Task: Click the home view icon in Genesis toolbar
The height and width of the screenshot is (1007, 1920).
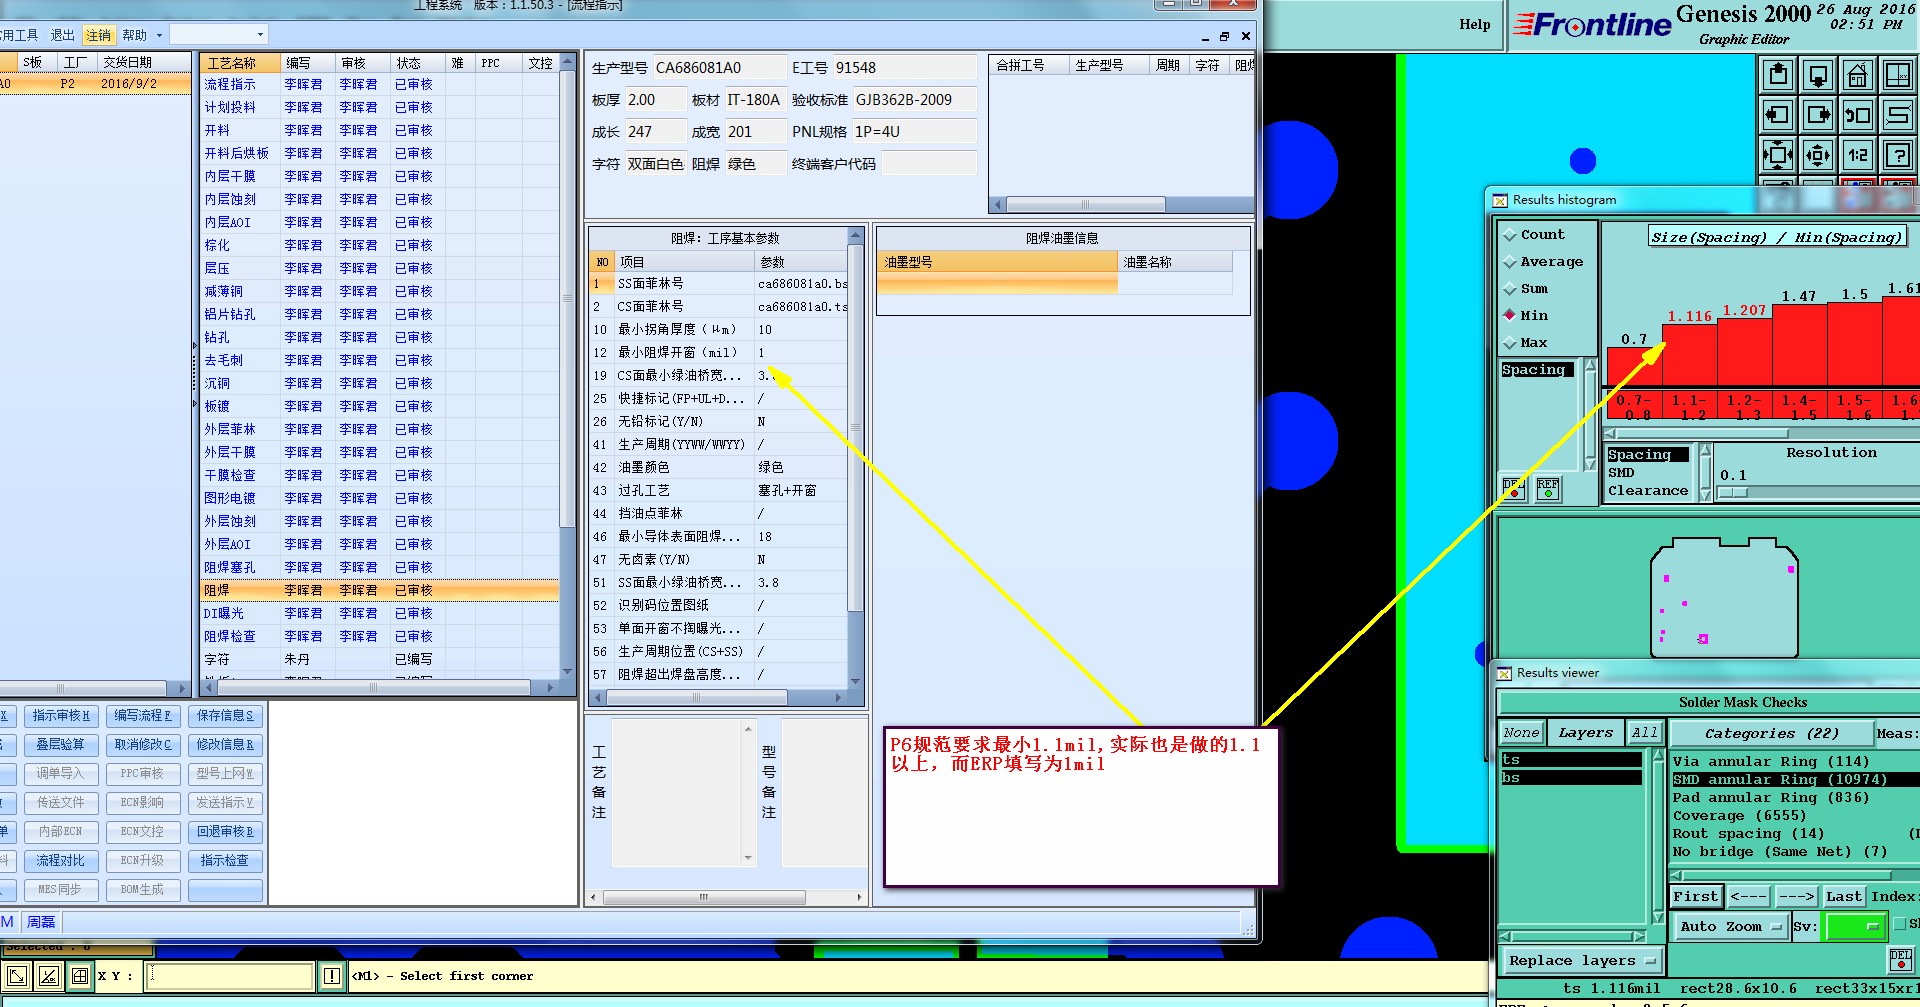Action: click(x=1858, y=75)
